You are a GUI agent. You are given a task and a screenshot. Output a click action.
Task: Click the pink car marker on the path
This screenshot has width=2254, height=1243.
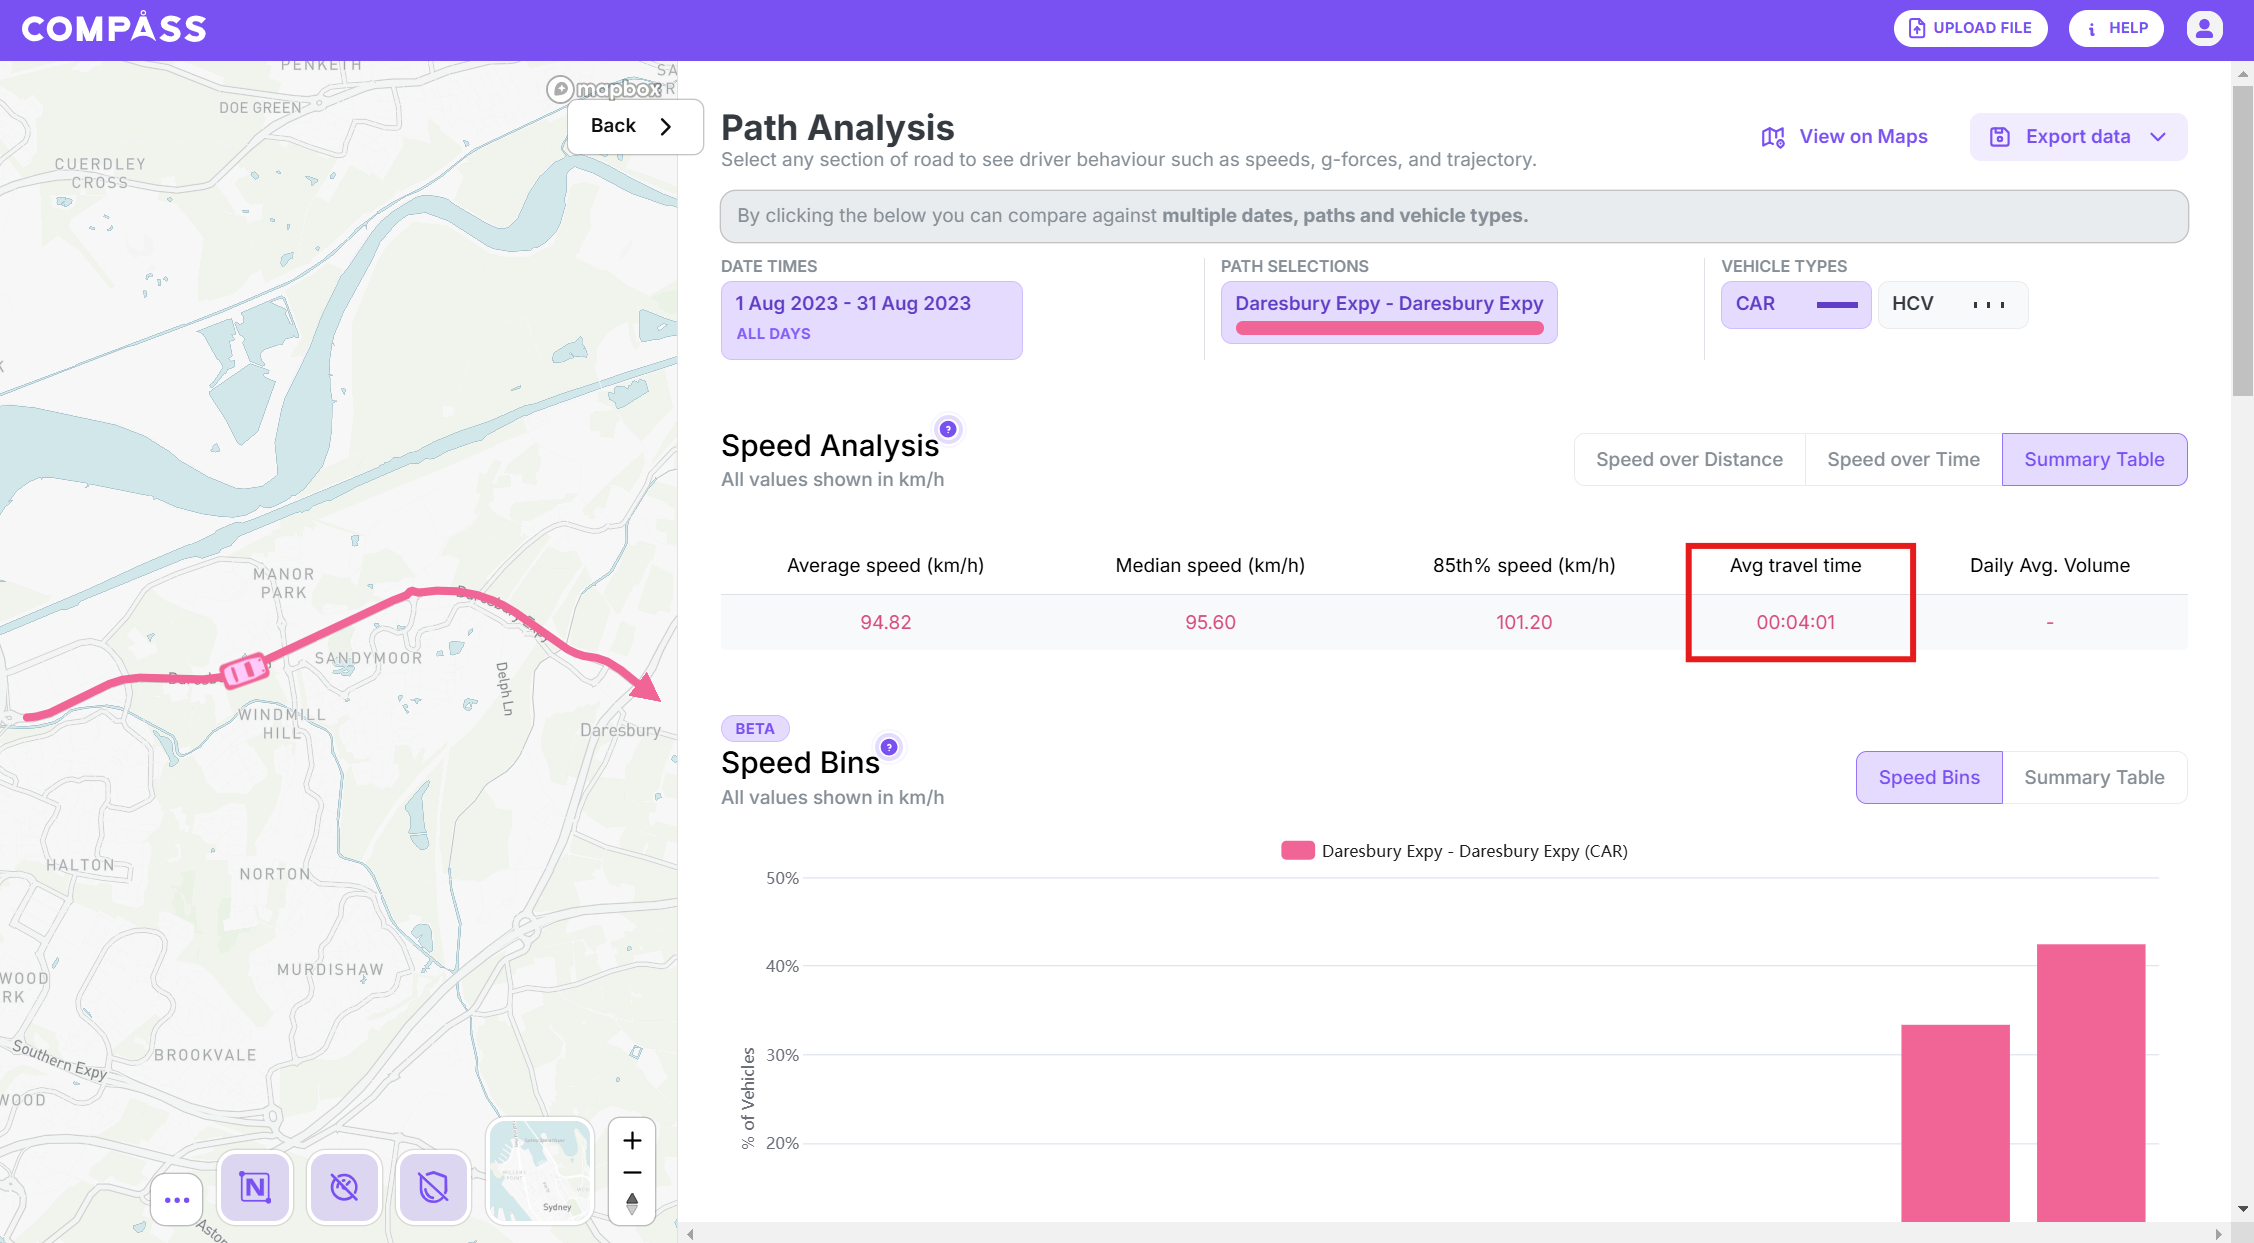[244, 670]
